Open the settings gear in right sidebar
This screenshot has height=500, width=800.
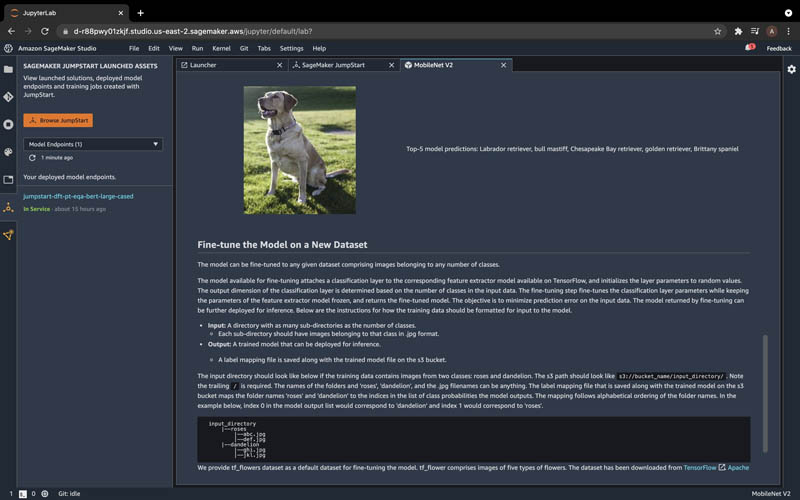click(791, 69)
